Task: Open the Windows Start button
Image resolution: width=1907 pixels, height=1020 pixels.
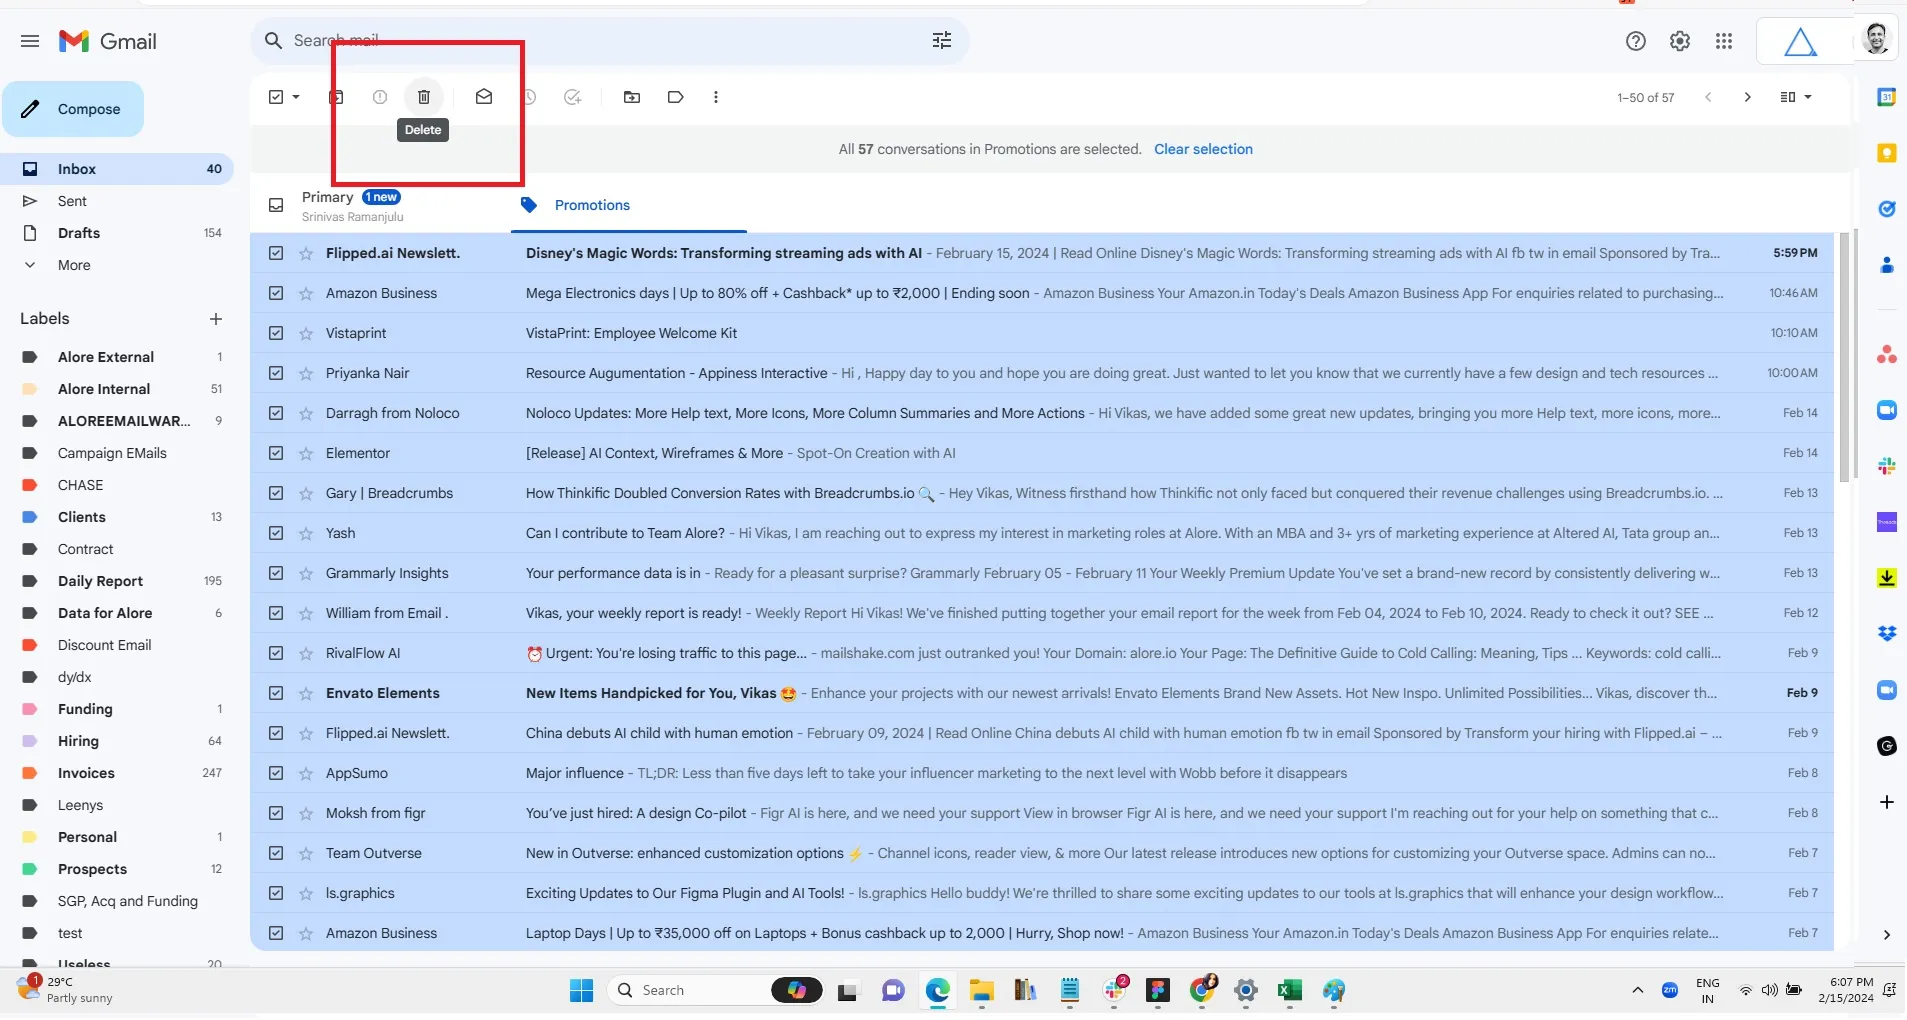Action: [x=581, y=990]
